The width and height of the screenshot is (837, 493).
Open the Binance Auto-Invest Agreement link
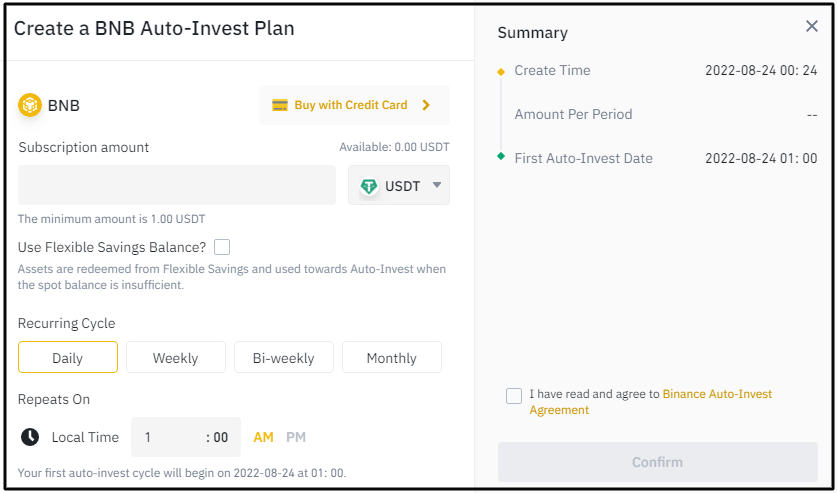717,394
